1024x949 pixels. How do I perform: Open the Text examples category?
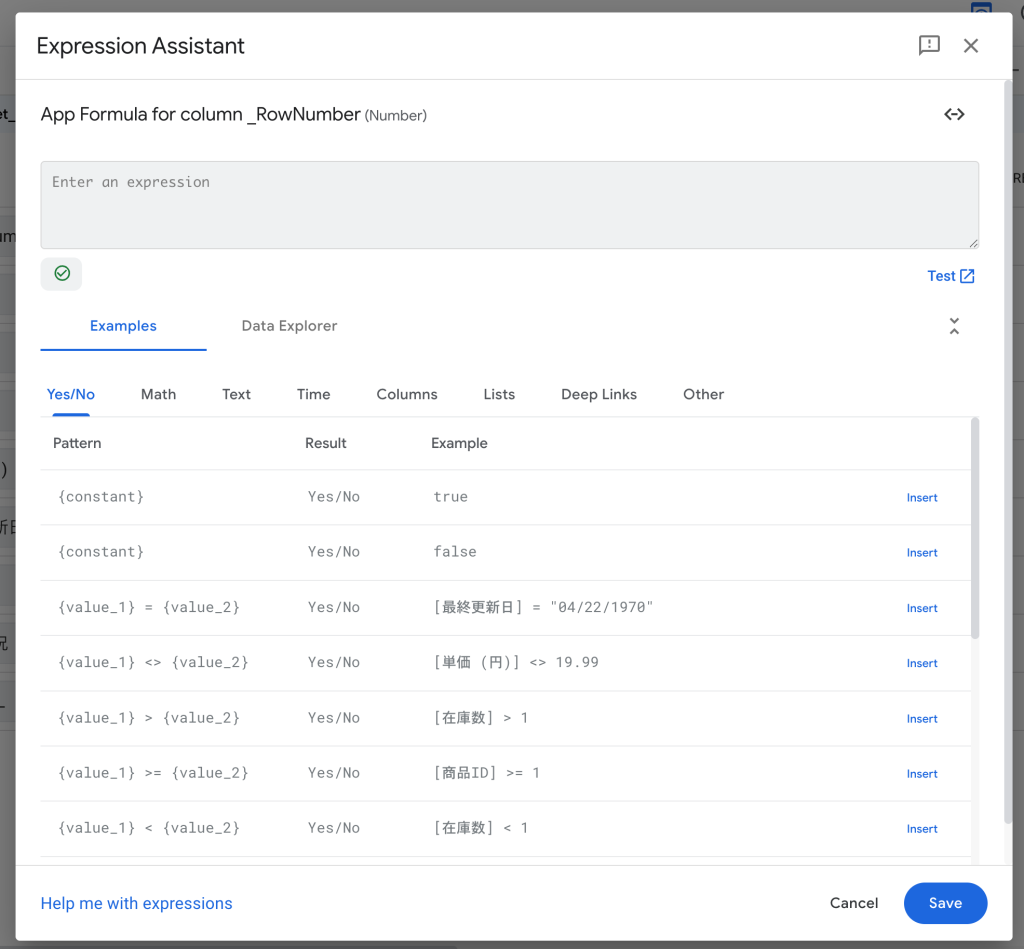coord(236,394)
